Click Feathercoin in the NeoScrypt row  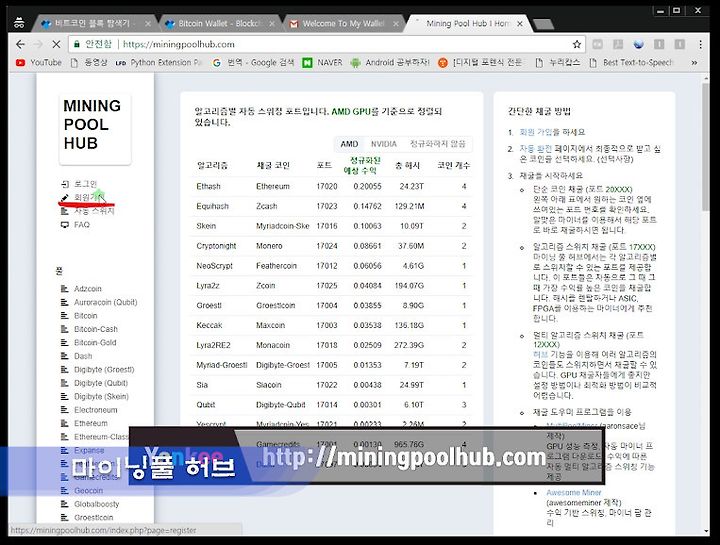click(x=276, y=266)
